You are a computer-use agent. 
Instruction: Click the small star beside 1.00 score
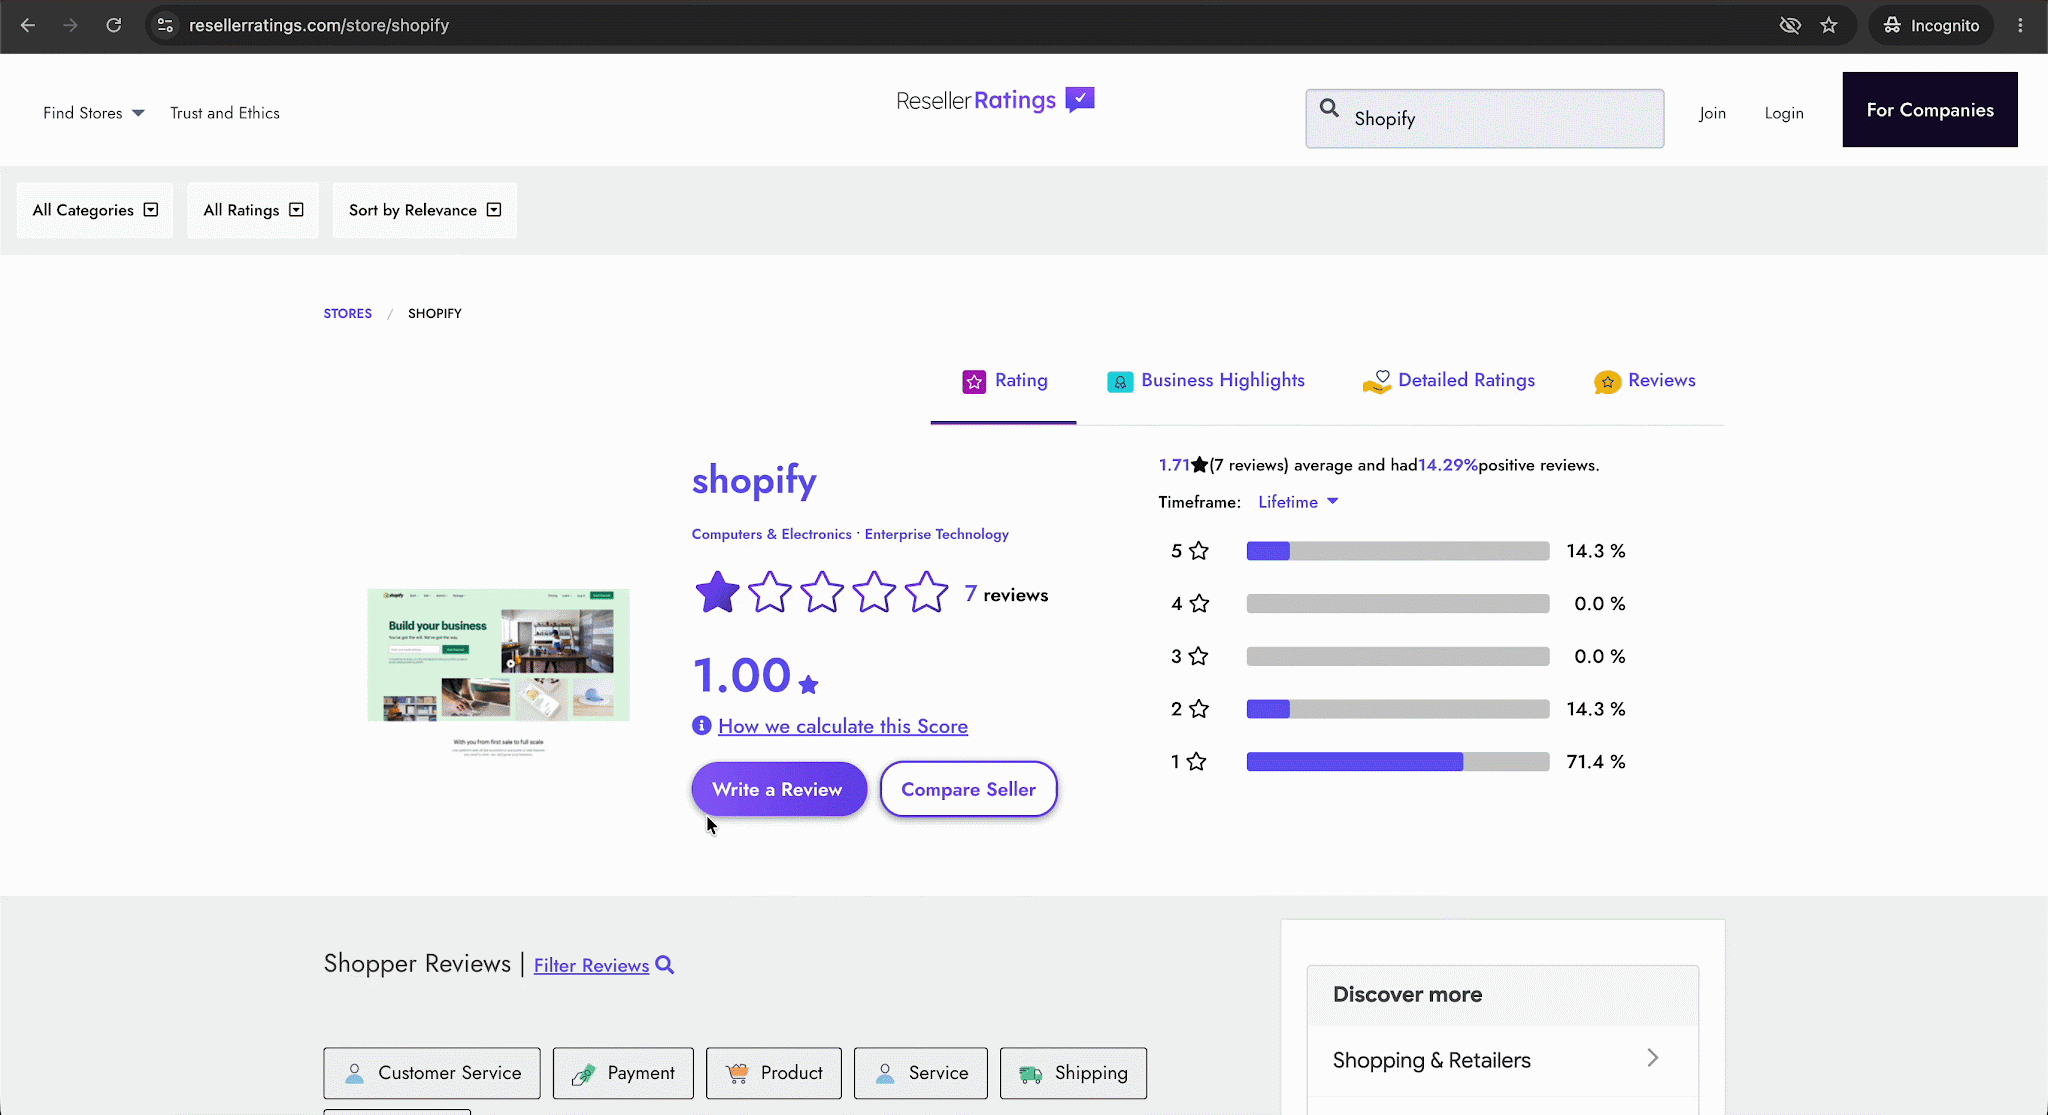pos(809,685)
